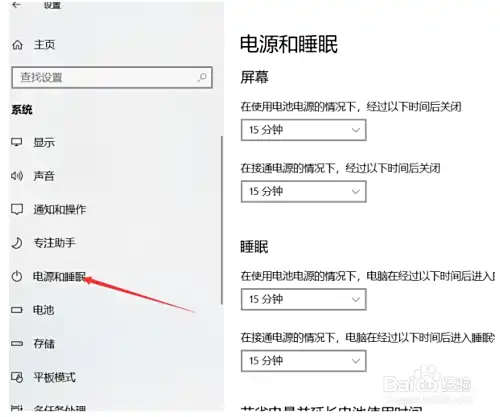Open screen-off dropdown when plugged in
Viewport: 500px width, 417px height.
[x=304, y=192]
